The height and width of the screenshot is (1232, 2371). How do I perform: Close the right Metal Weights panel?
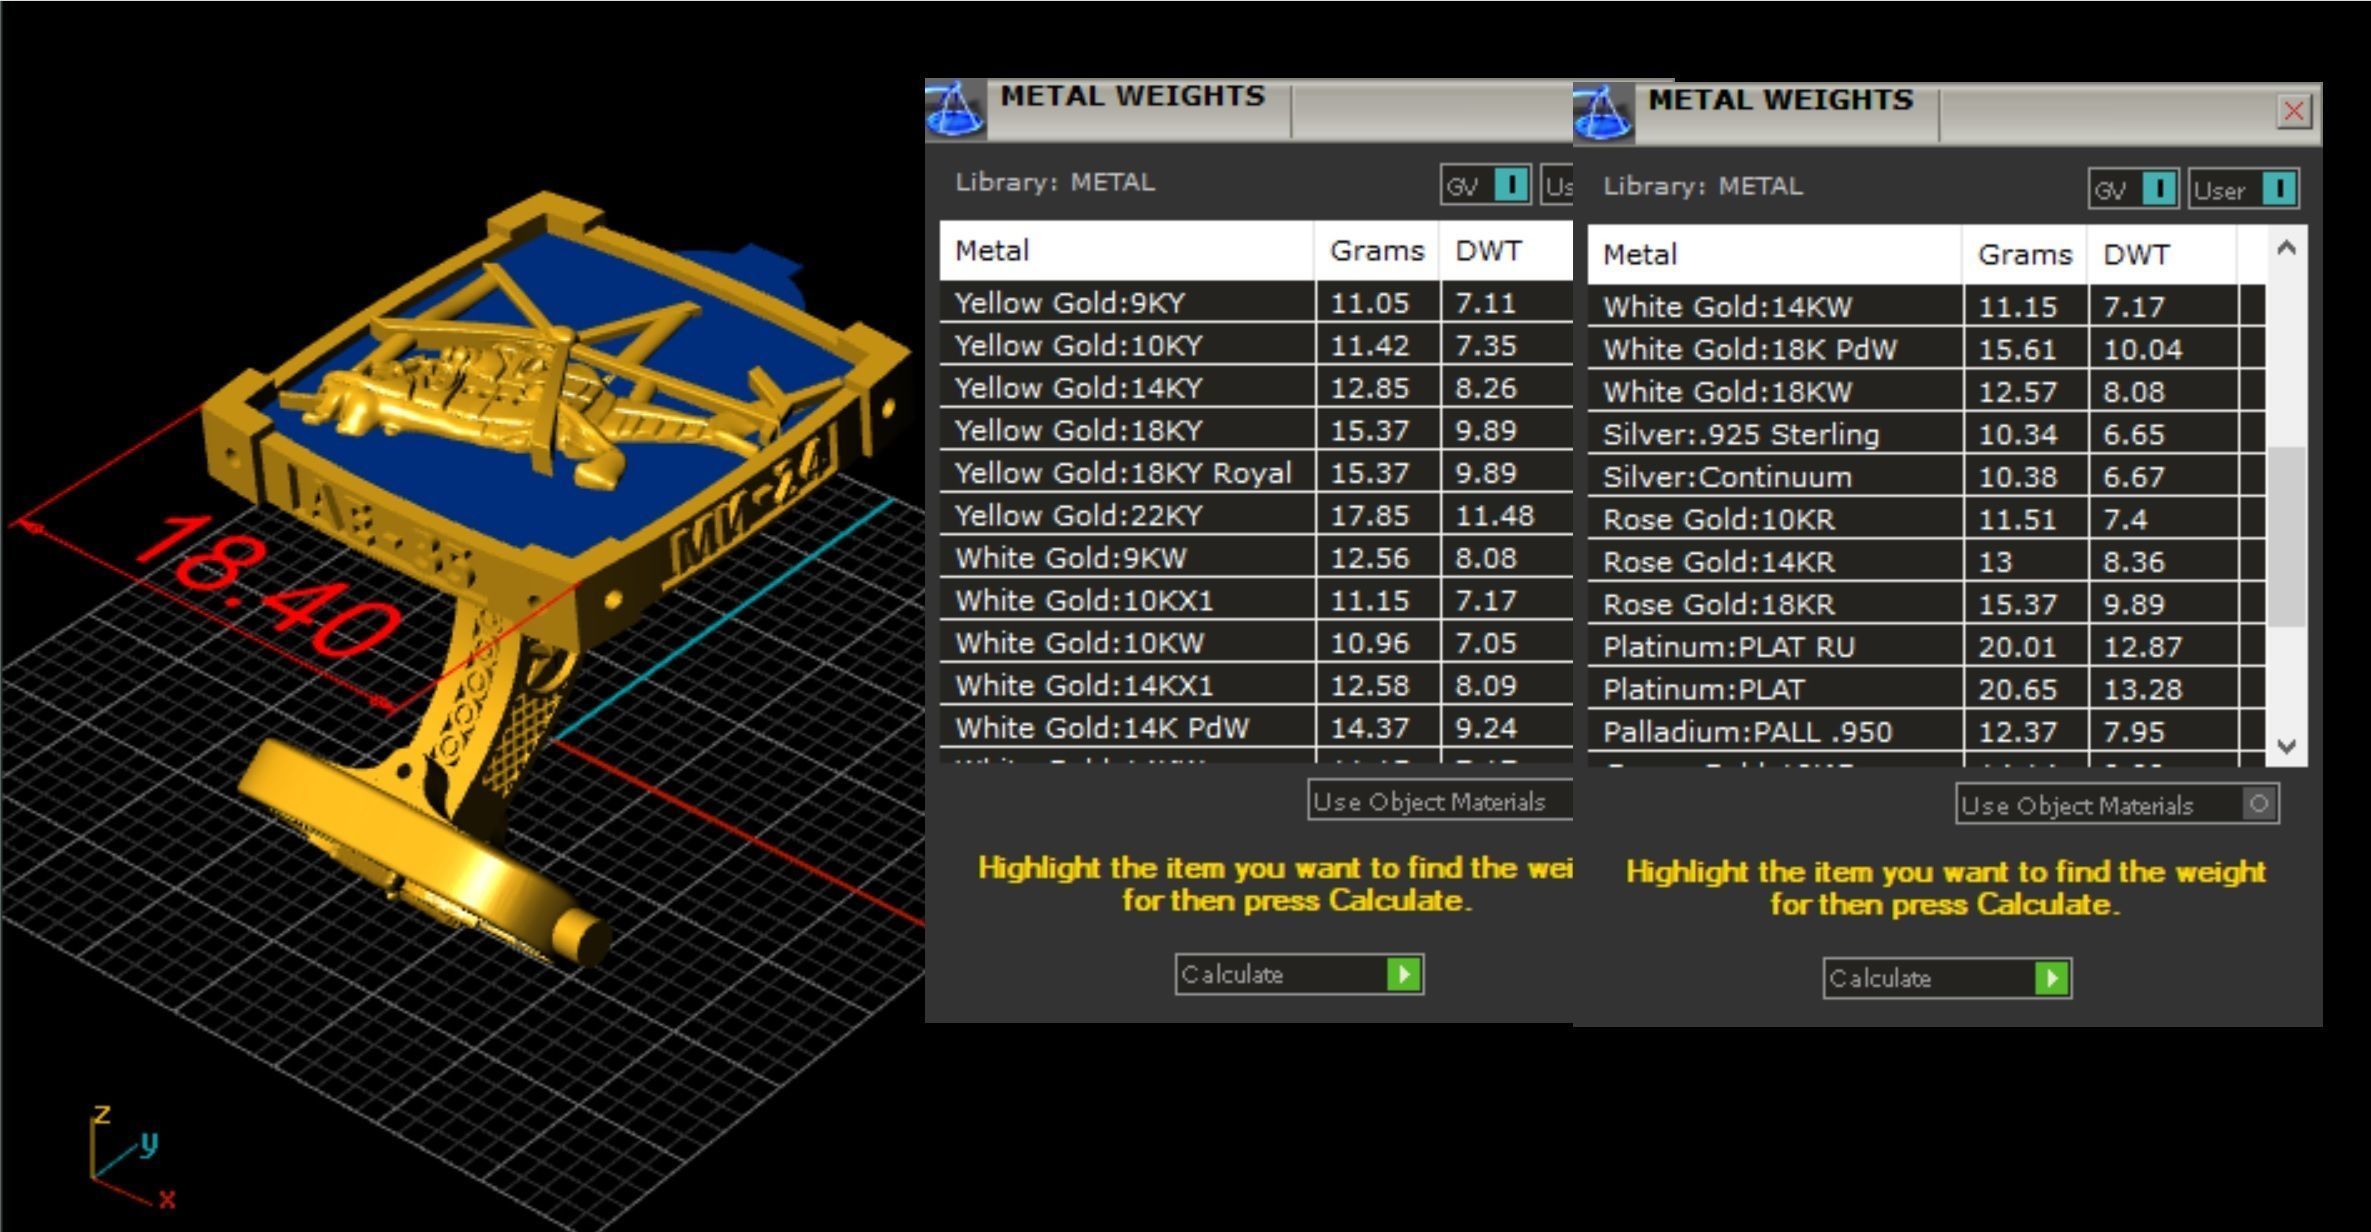pyautogui.click(x=2293, y=111)
